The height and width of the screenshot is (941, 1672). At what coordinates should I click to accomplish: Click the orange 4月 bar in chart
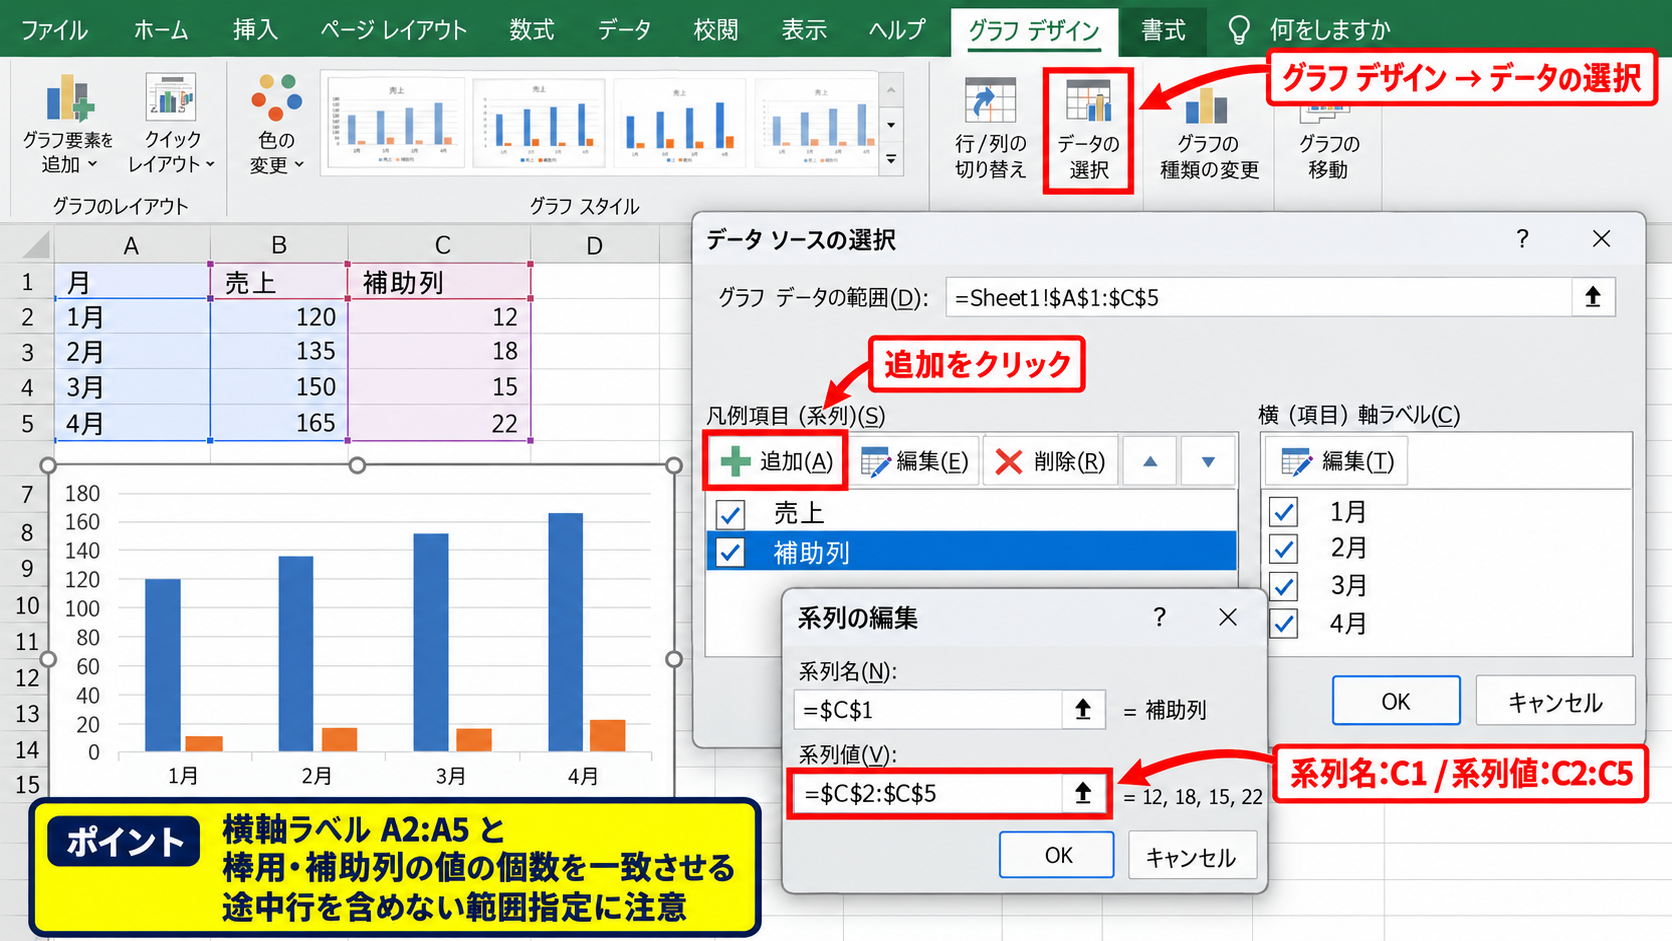coord(607,735)
